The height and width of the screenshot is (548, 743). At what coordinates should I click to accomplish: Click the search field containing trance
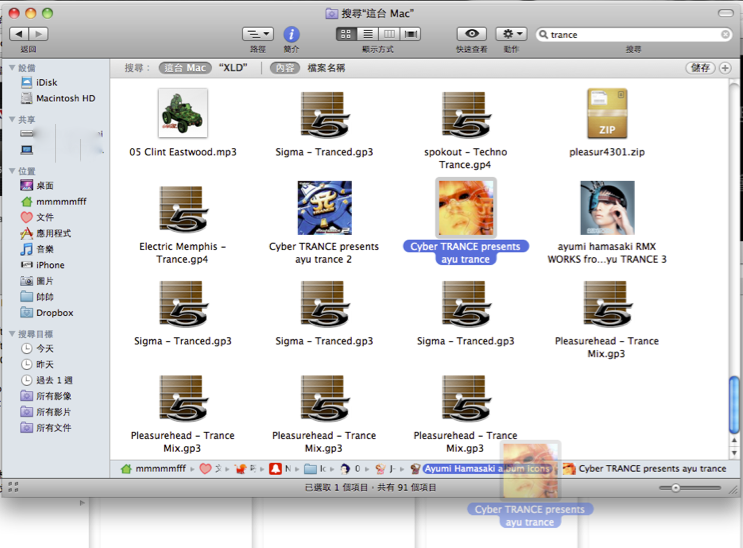coord(634,34)
